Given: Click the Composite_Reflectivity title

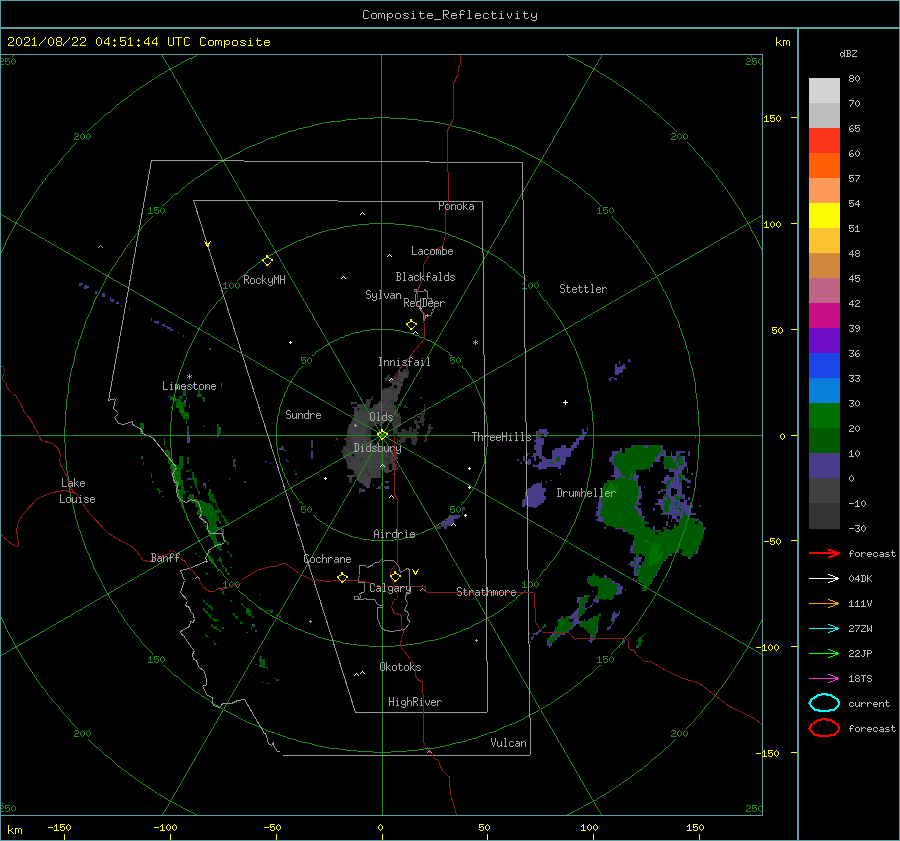Looking at the screenshot, I should pos(450,15).
